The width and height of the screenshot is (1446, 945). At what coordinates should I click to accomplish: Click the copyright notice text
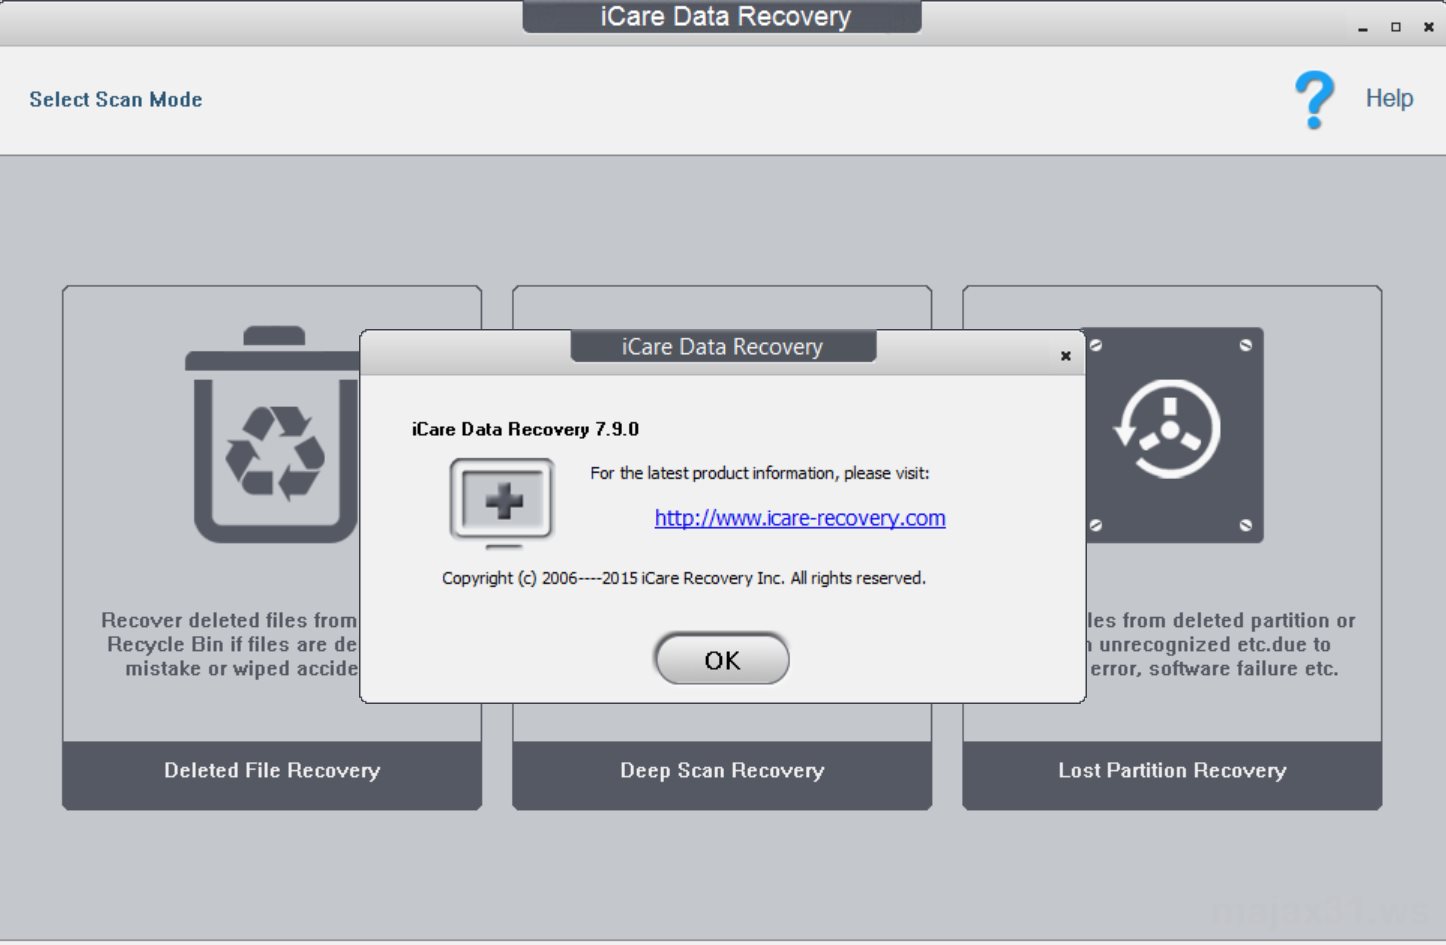pyautogui.click(x=684, y=578)
